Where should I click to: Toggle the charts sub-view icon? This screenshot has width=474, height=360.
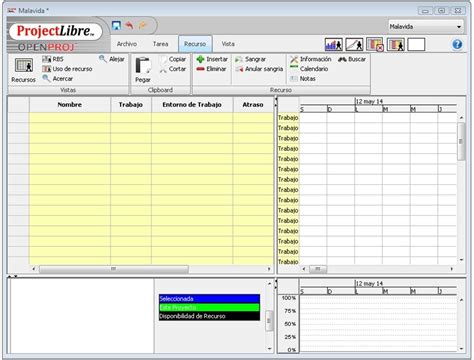tap(354, 44)
